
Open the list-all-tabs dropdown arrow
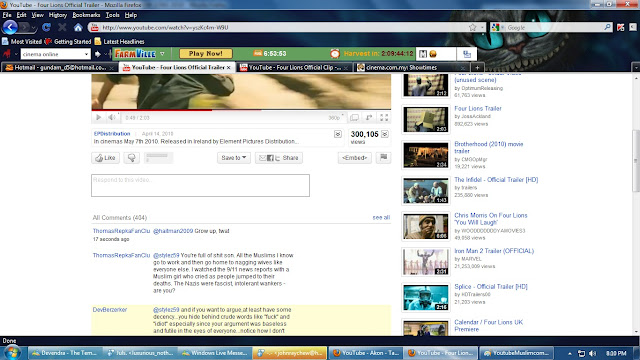(x=636, y=67)
